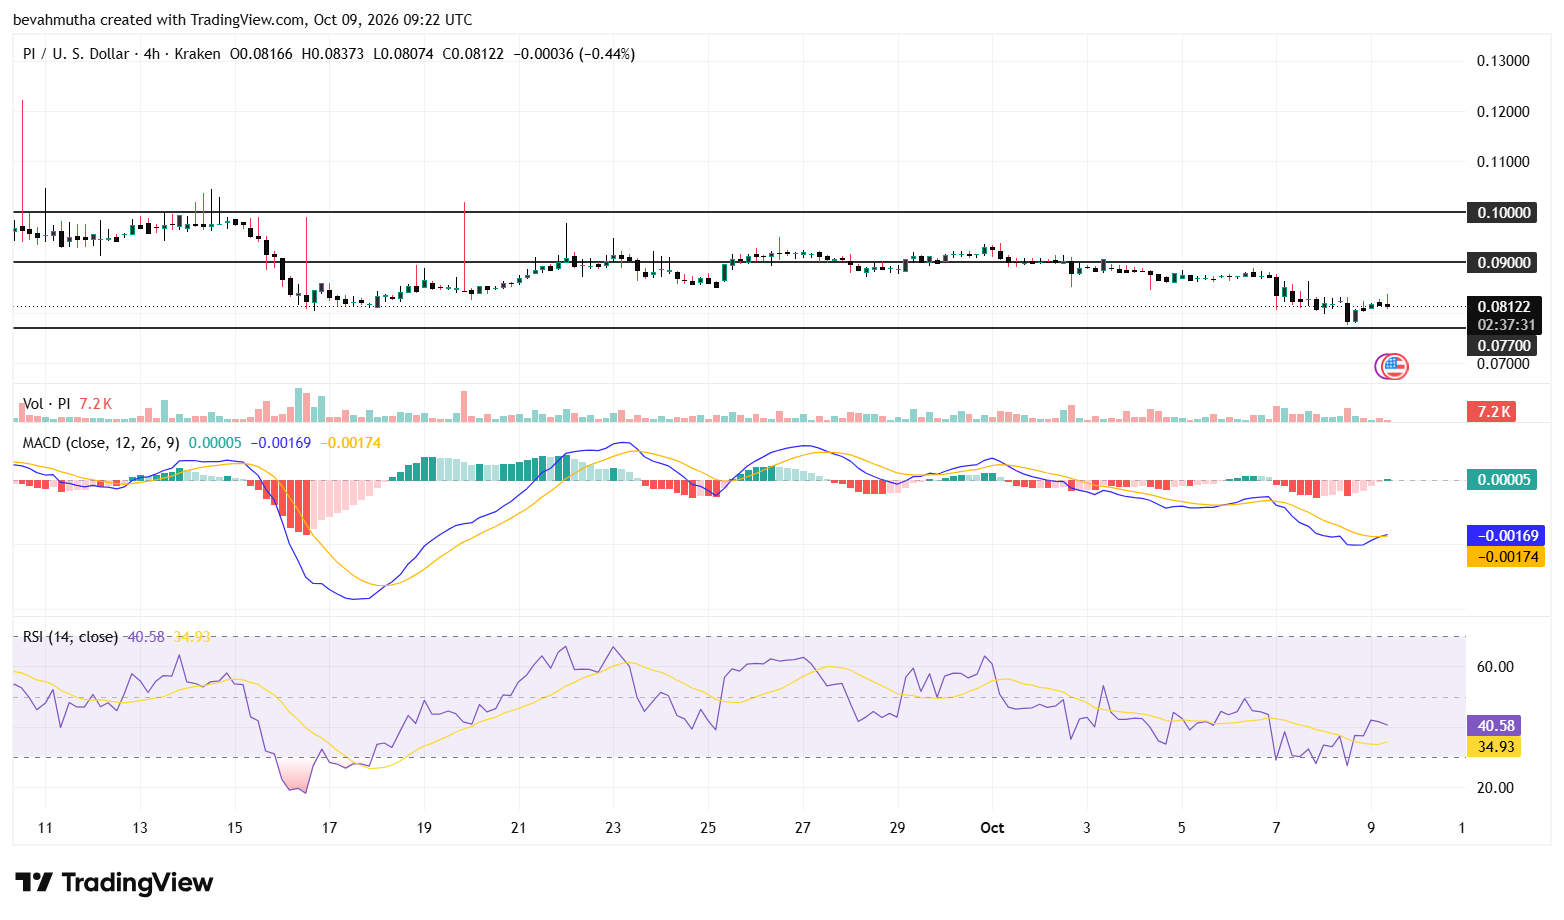This screenshot has width=1564, height=920.
Task: Select the 0.07700 black price label
Action: pos(1502,346)
